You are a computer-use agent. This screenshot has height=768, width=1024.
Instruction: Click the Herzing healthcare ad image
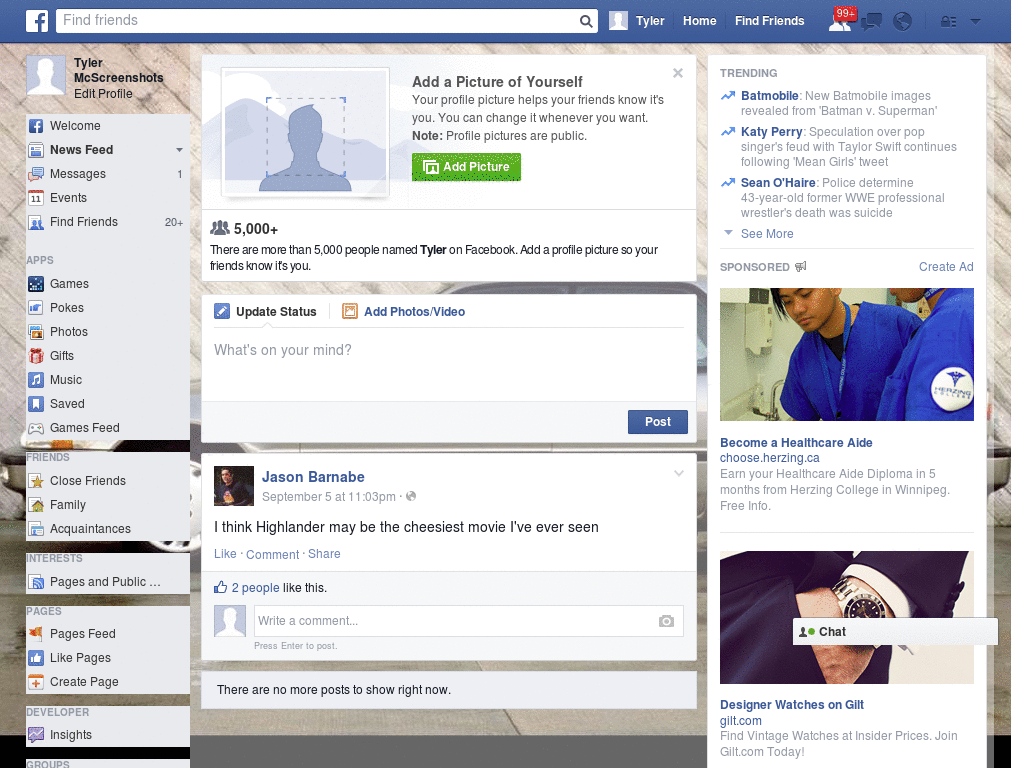coord(846,355)
